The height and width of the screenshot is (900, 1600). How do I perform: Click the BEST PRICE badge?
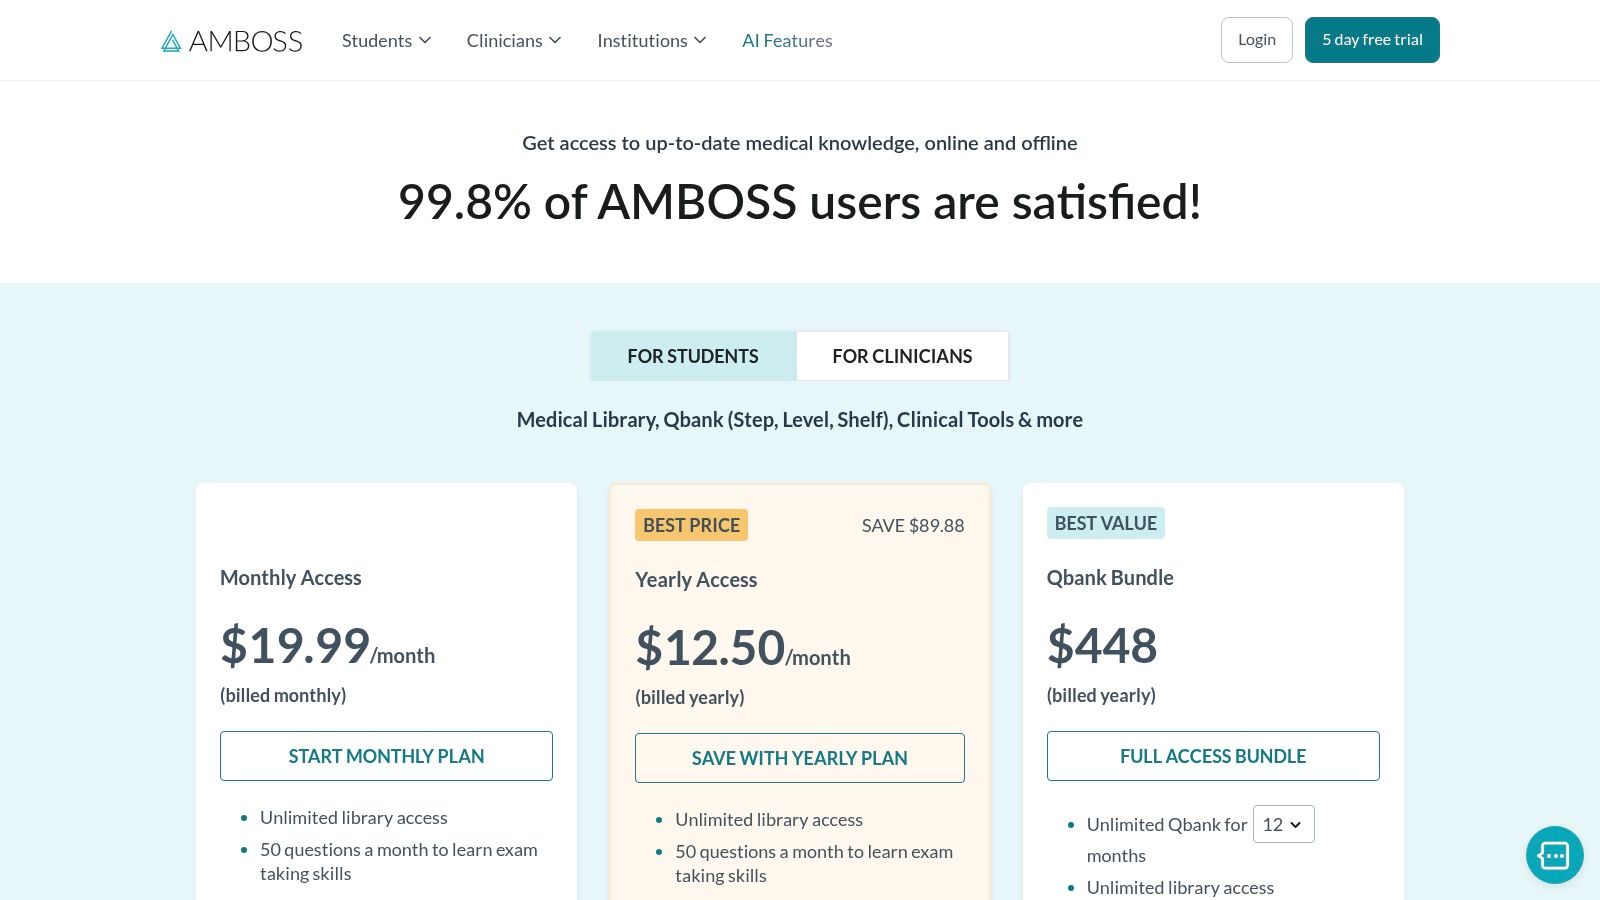[x=691, y=524]
